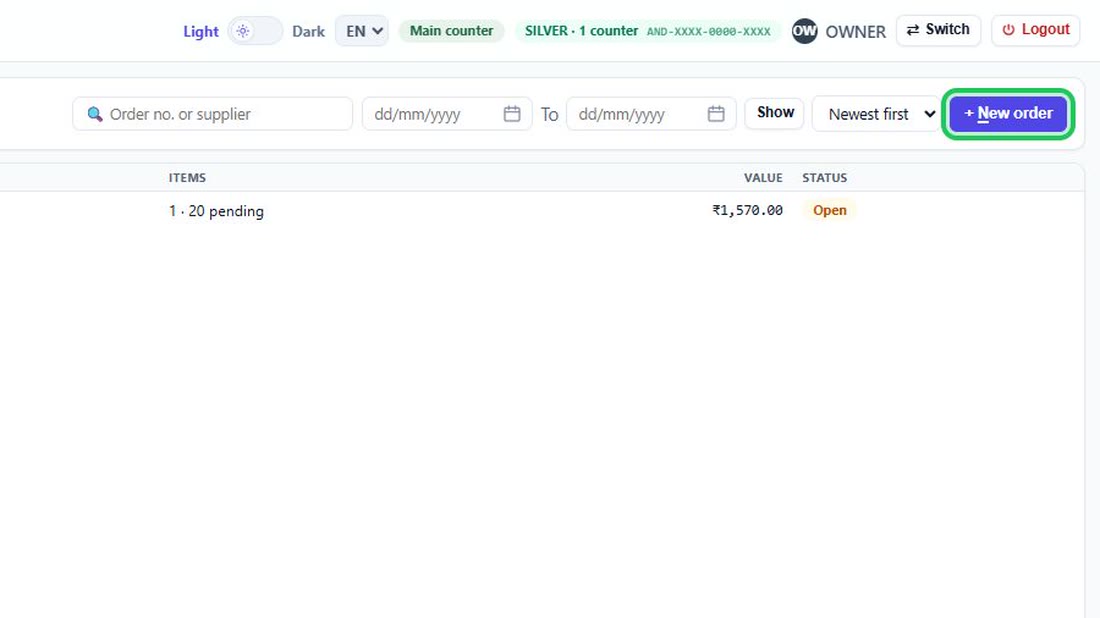Focus the Order no. or supplier field
Image resolution: width=1100 pixels, height=618 pixels.
pyautogui.click(x=213, y=114)
